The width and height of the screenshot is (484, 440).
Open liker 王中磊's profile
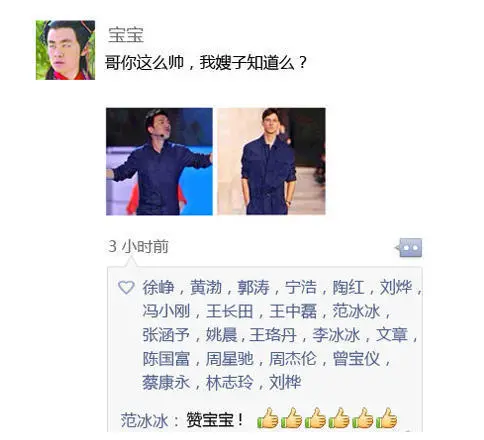point(293,311)
